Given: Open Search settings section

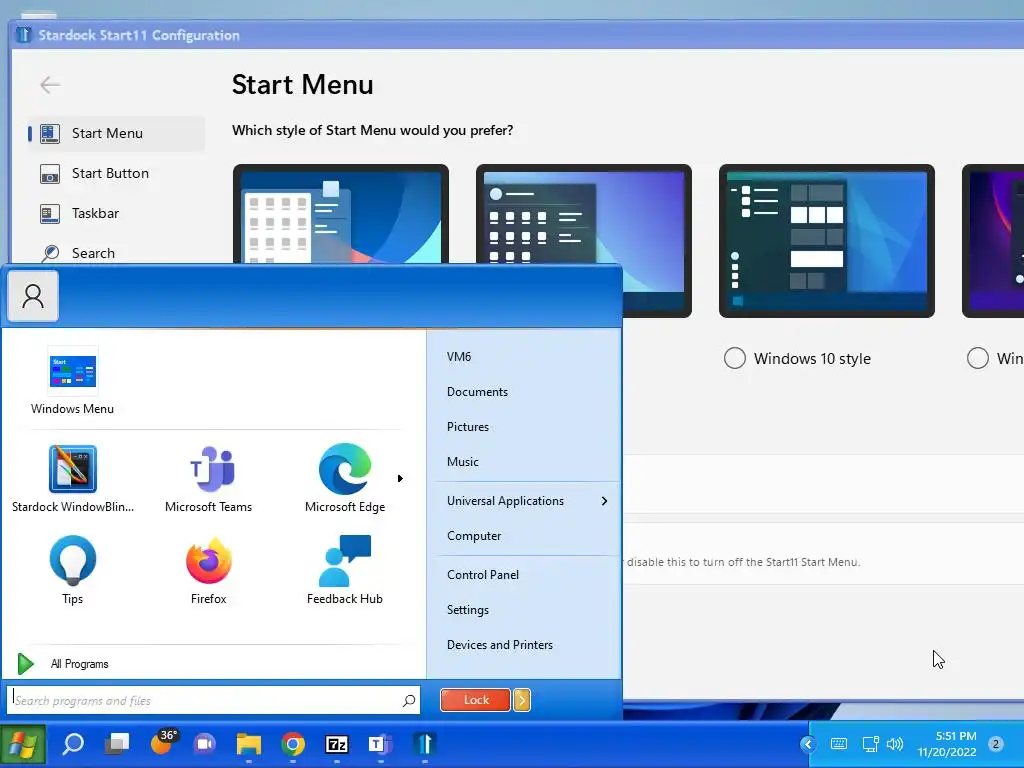Looking at the screenshot, I should [x=116, y=253].
